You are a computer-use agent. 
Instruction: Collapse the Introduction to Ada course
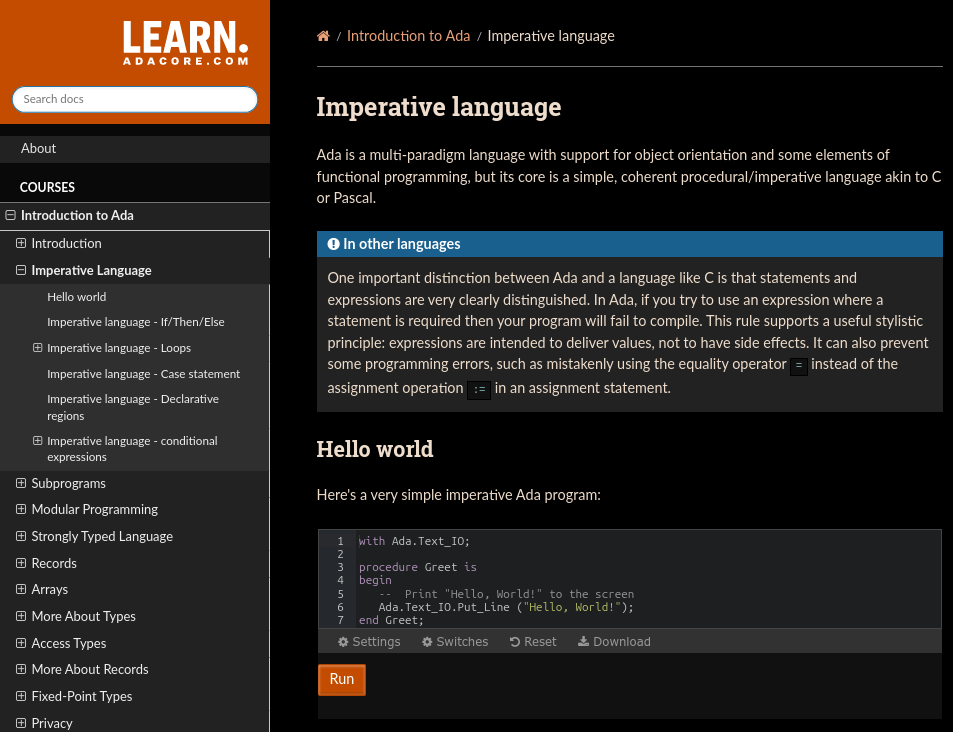pos(11,215)
